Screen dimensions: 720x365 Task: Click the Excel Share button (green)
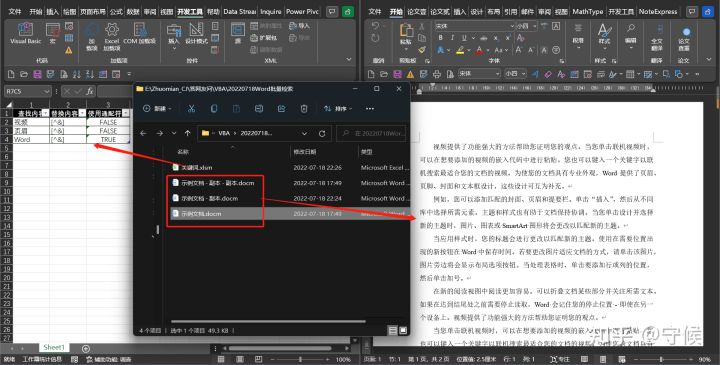click(x=348, y=11)
